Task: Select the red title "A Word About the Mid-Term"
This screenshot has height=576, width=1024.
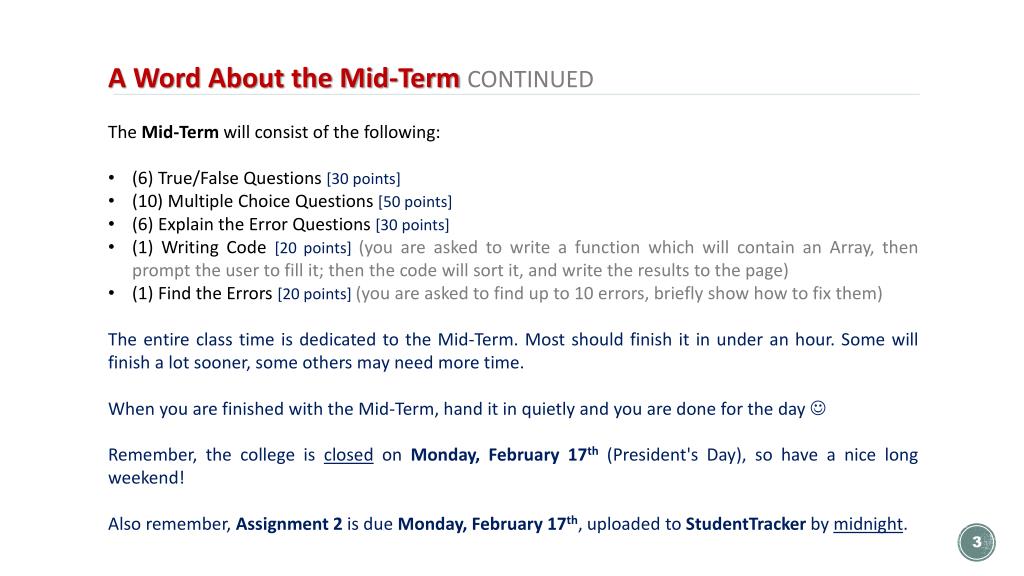Action: coord(284,78)
